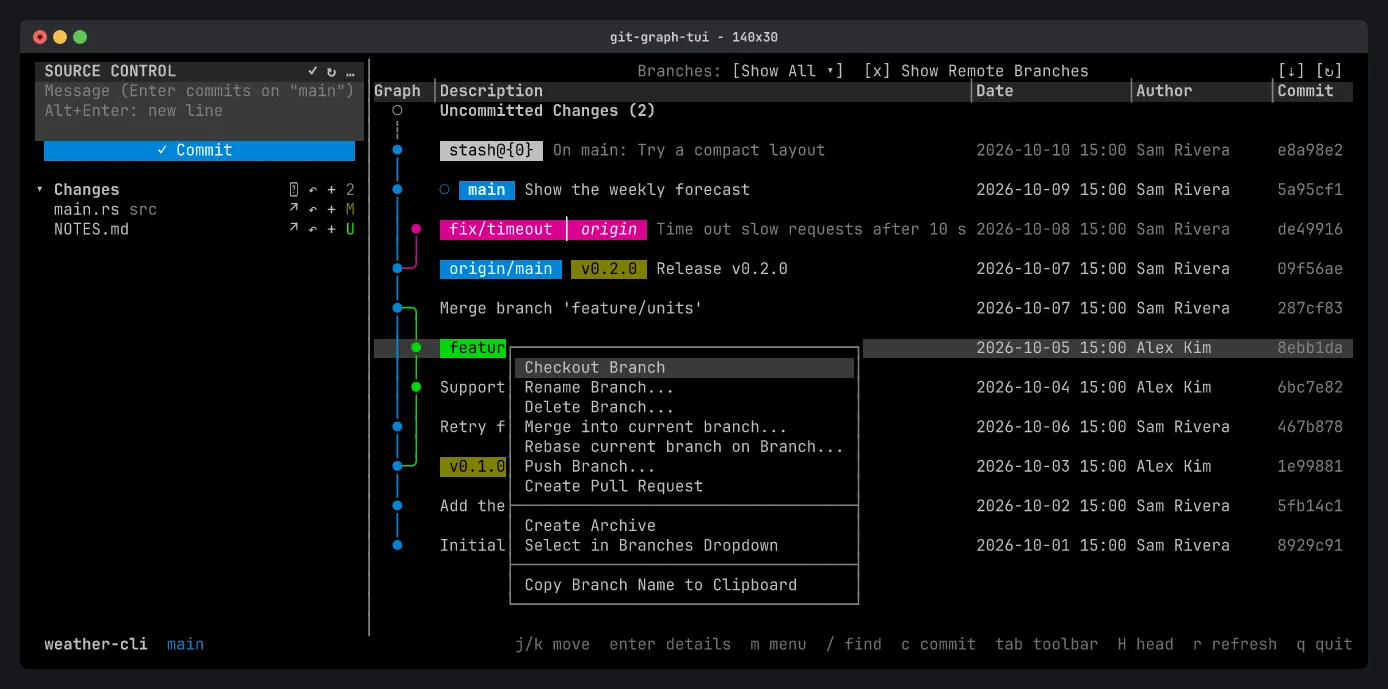
Task: Open the Branches Show All dropdown
Action: (788, 71)
